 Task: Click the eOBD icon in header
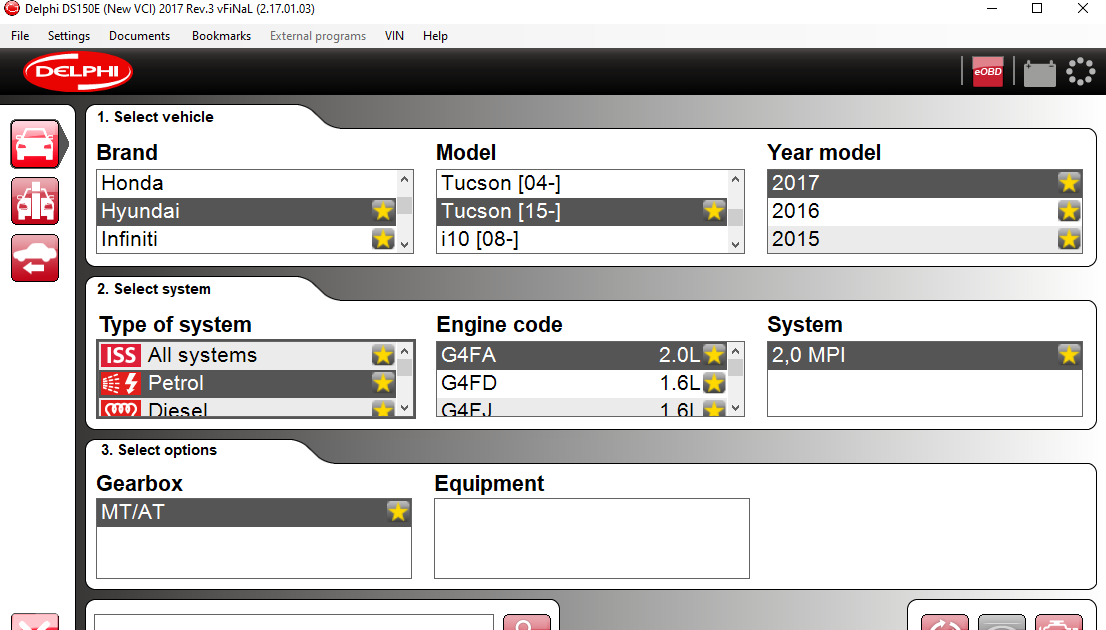point(988,71)
